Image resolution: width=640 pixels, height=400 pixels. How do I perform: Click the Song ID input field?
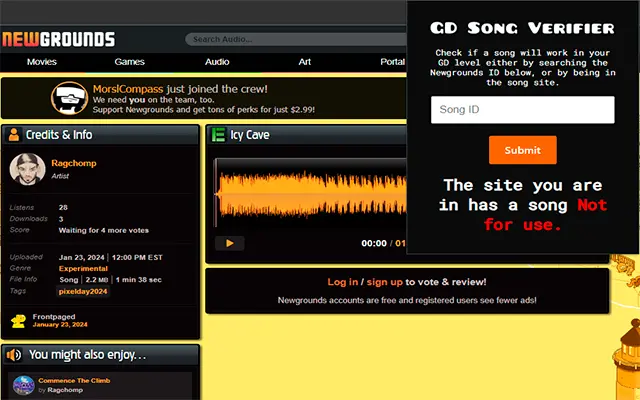click(522, 110)
